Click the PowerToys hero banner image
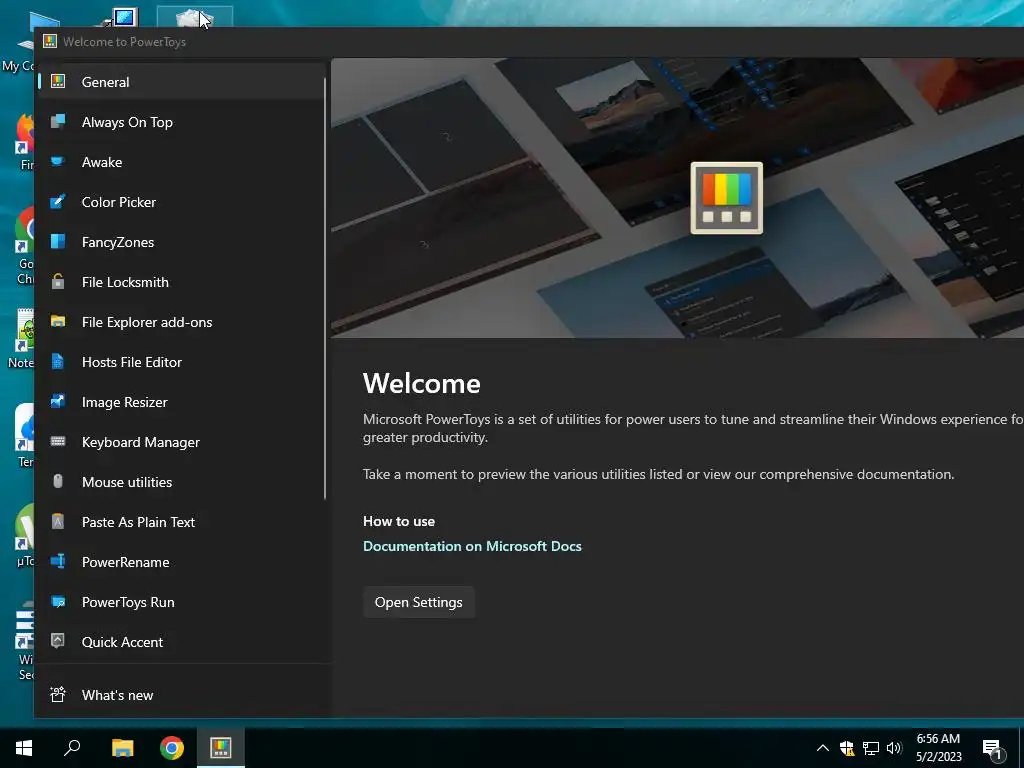Viewport: 1024px width, 768px height. 677,198
